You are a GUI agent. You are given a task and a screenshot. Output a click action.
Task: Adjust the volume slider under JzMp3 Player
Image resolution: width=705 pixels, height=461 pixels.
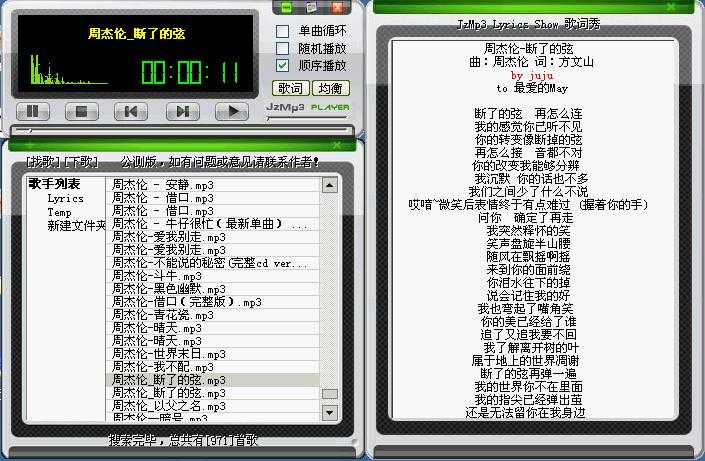[x=308, y=118]
